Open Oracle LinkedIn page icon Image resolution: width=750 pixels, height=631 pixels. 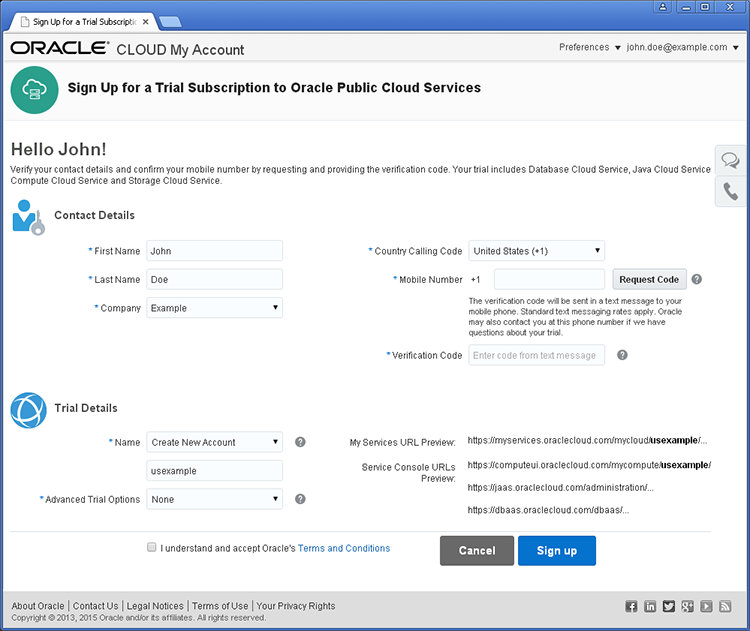tap(650, 607)
